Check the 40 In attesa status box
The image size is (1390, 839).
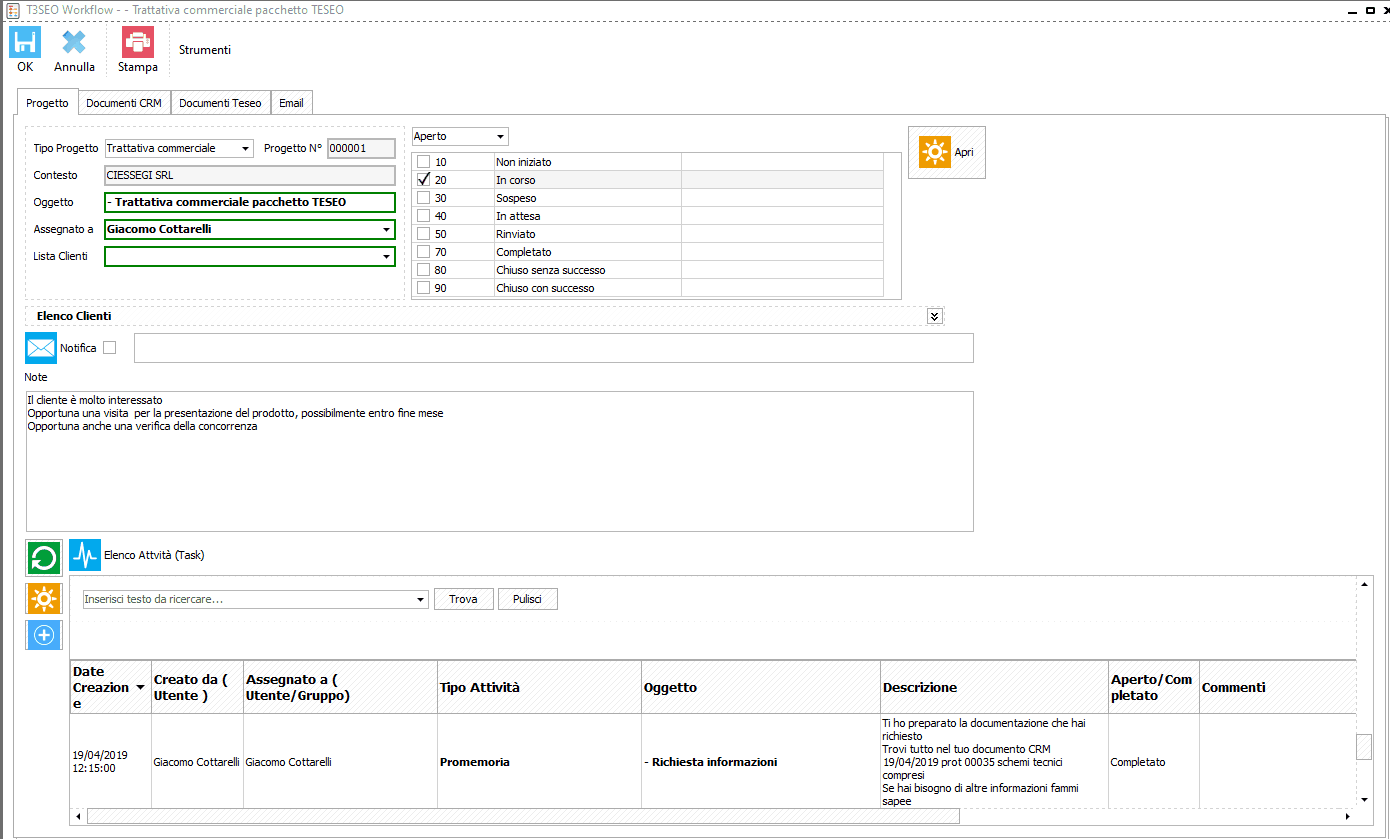coord(424,216)
